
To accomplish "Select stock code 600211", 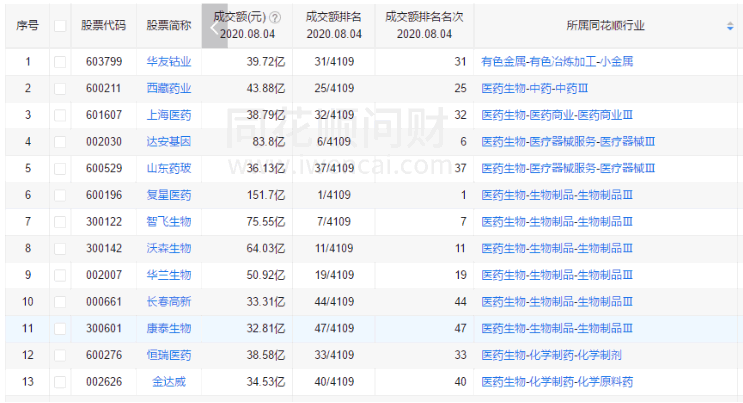I will (104, 88).
